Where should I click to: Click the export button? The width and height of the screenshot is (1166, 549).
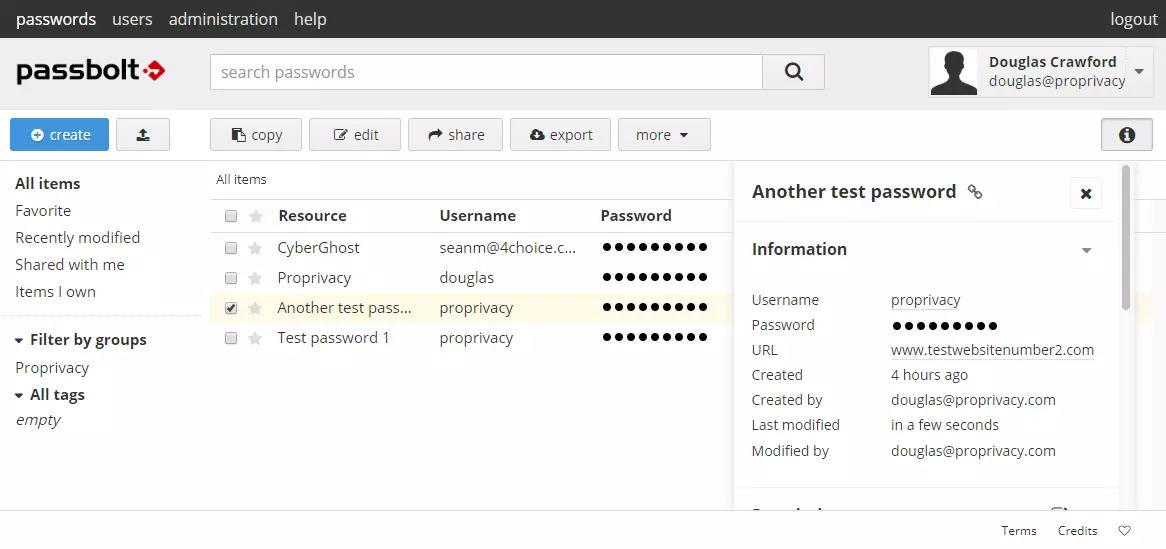pos(560,135)
